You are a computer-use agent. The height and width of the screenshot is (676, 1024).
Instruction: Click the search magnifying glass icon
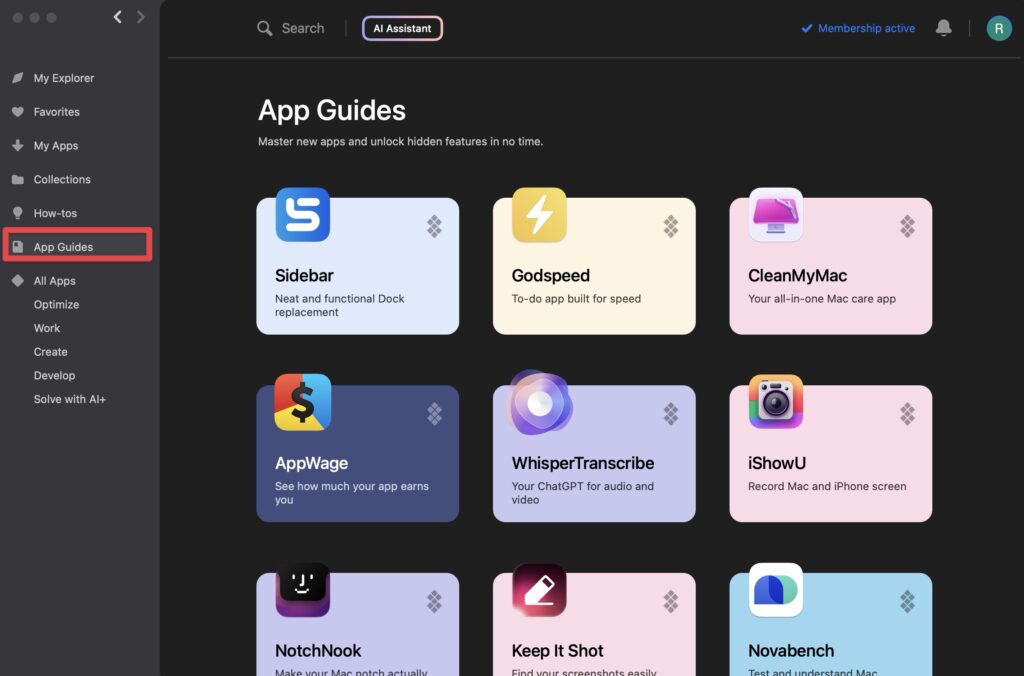coord(264,28)
